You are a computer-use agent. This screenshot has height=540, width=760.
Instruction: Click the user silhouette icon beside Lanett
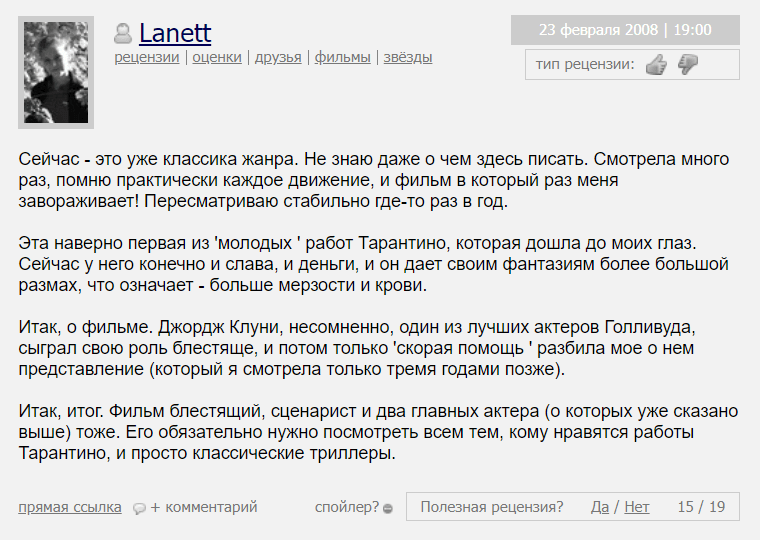coord(123,33)
